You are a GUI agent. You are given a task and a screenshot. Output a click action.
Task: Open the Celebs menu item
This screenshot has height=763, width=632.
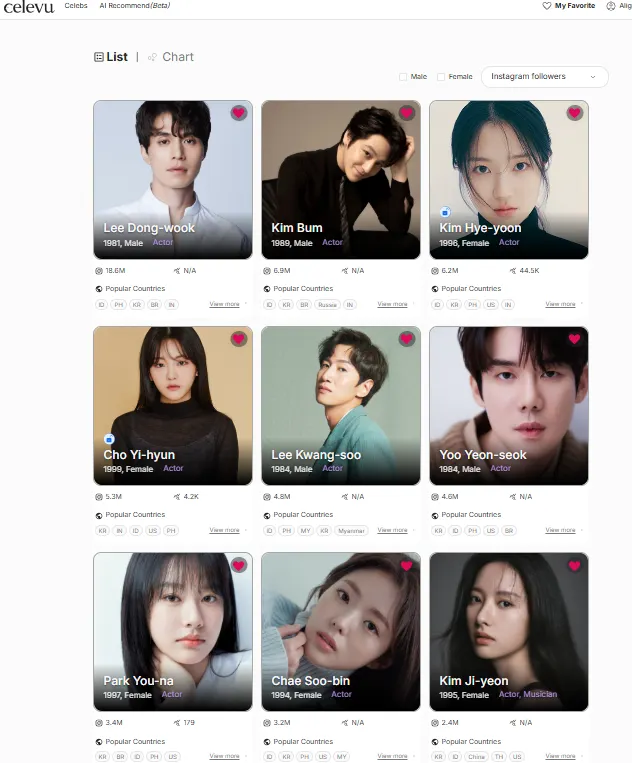pos(76,6)
